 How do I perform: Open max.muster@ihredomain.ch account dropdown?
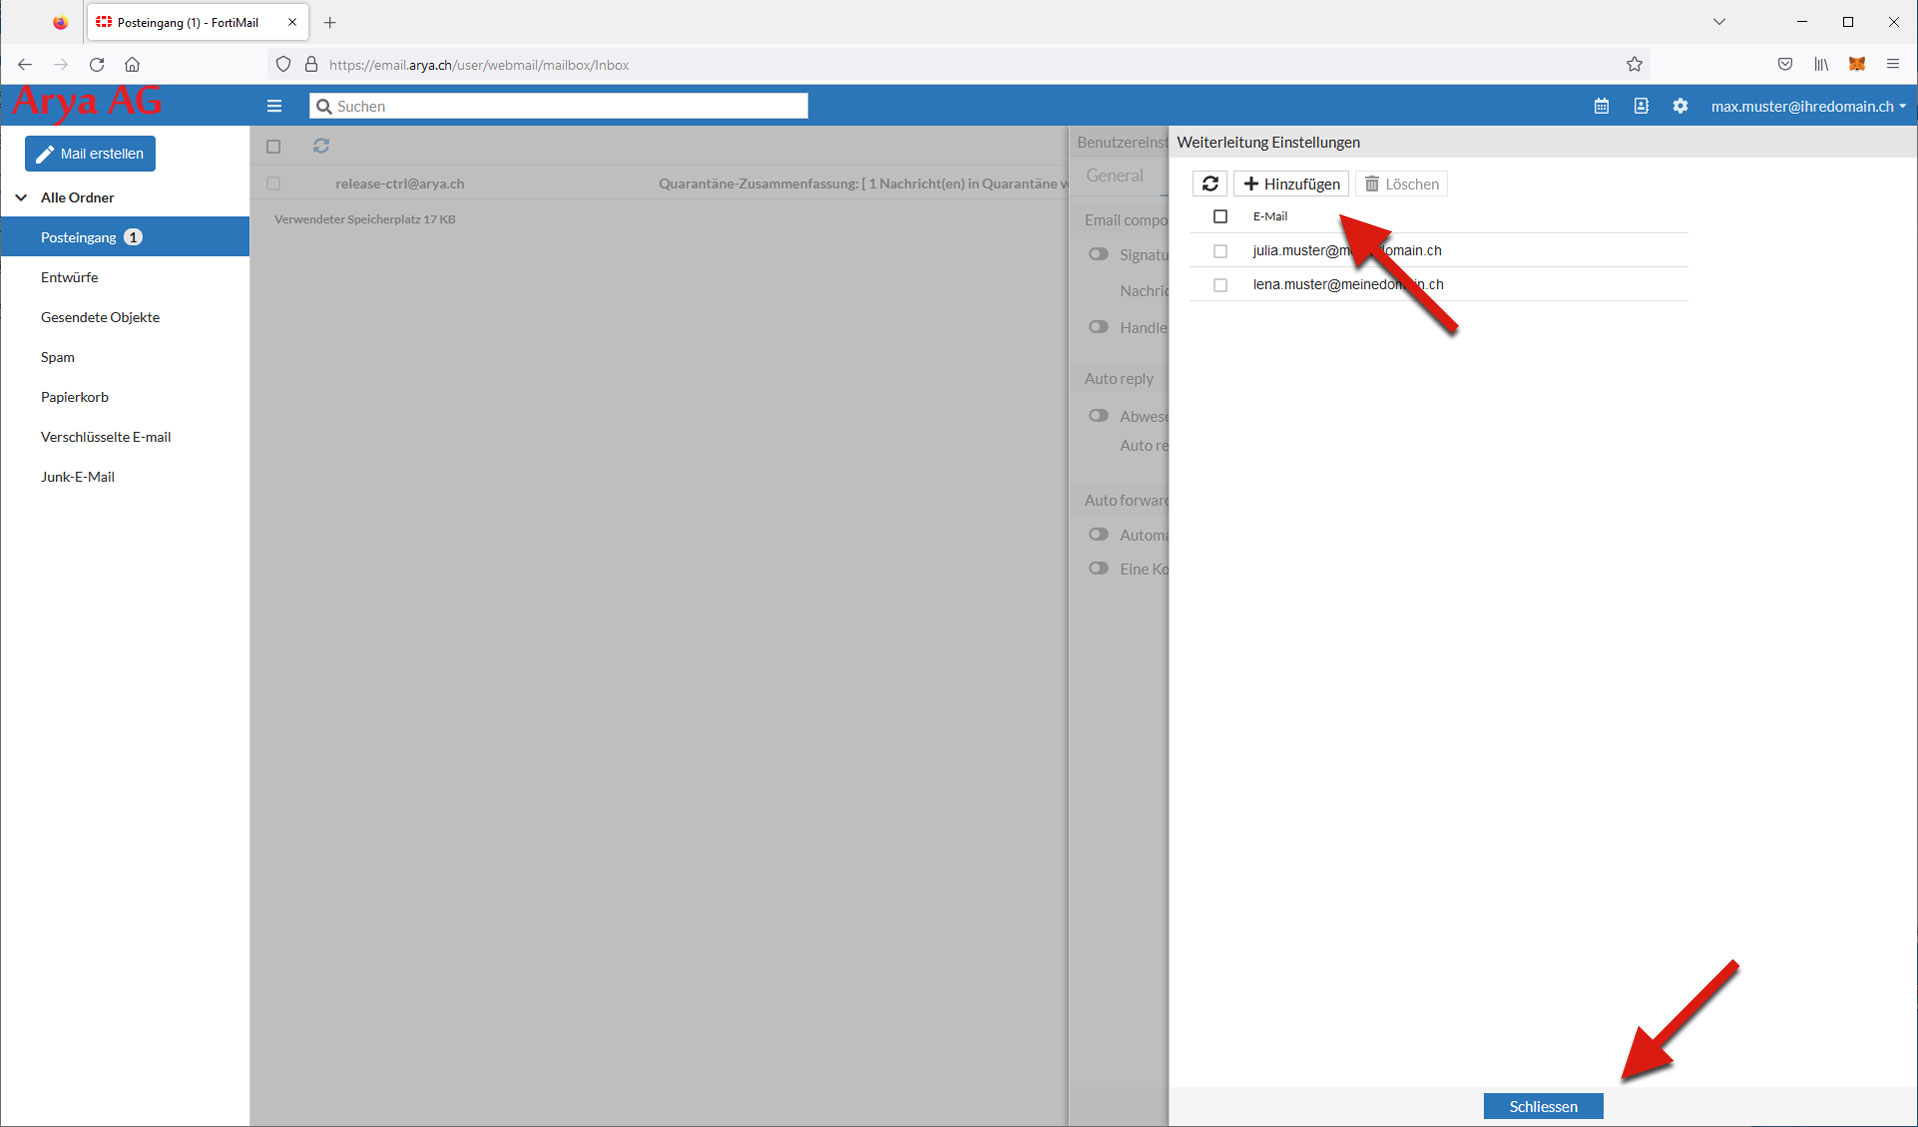pos(1808,106)
